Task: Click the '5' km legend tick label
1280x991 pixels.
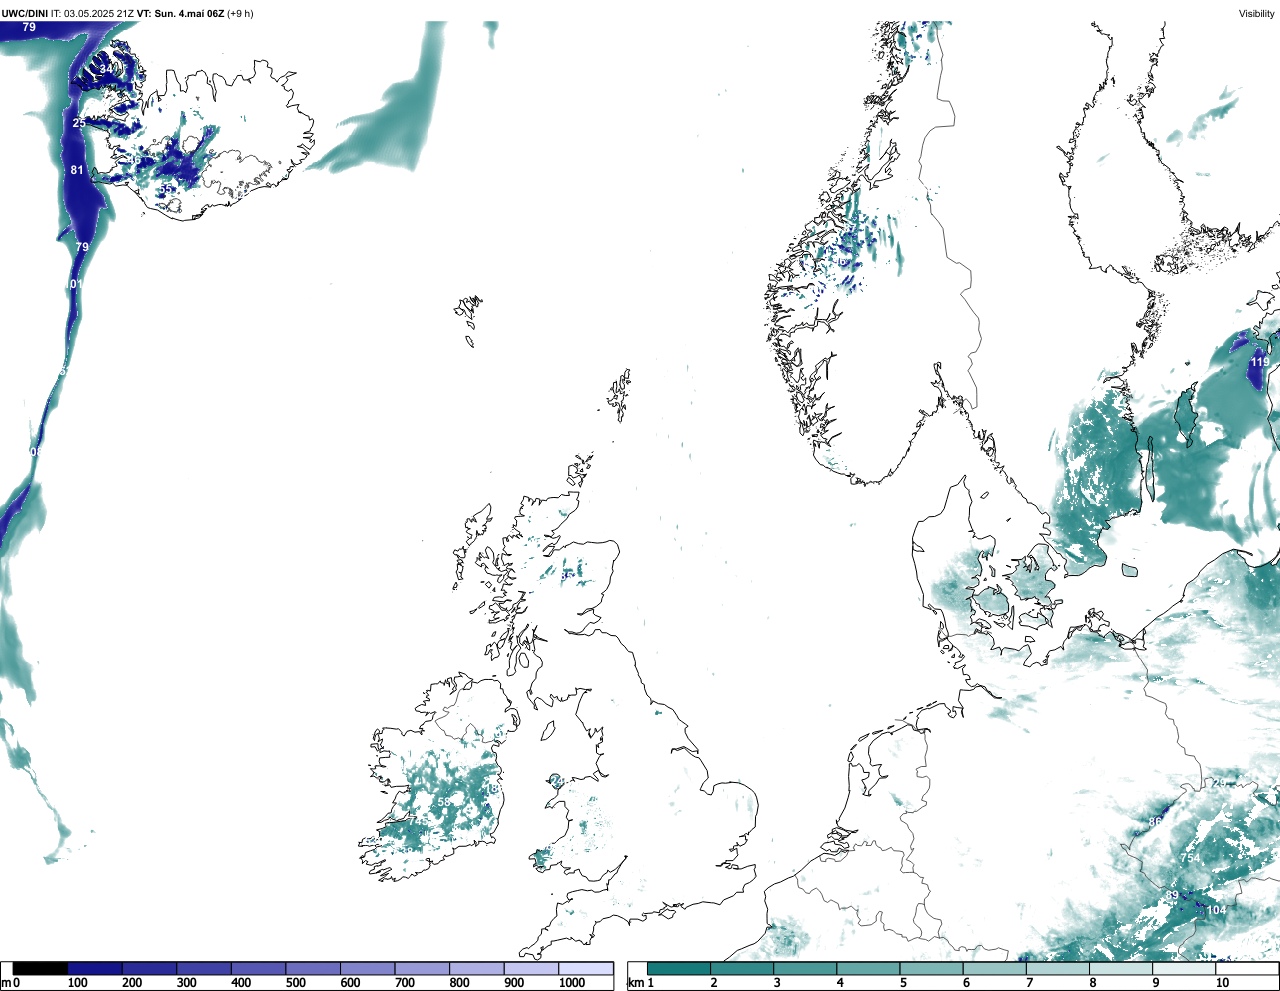Action: pos(903,983)
